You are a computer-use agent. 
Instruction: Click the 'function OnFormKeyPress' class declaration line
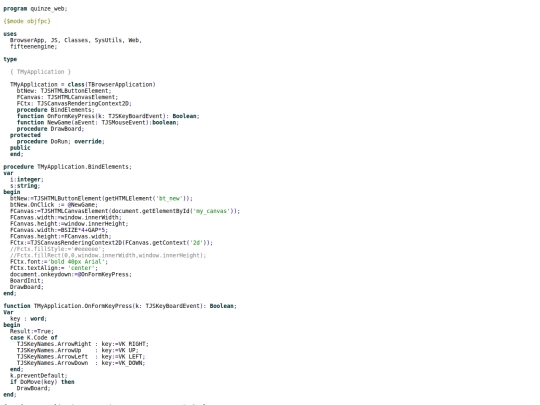(x=108, y=116)
